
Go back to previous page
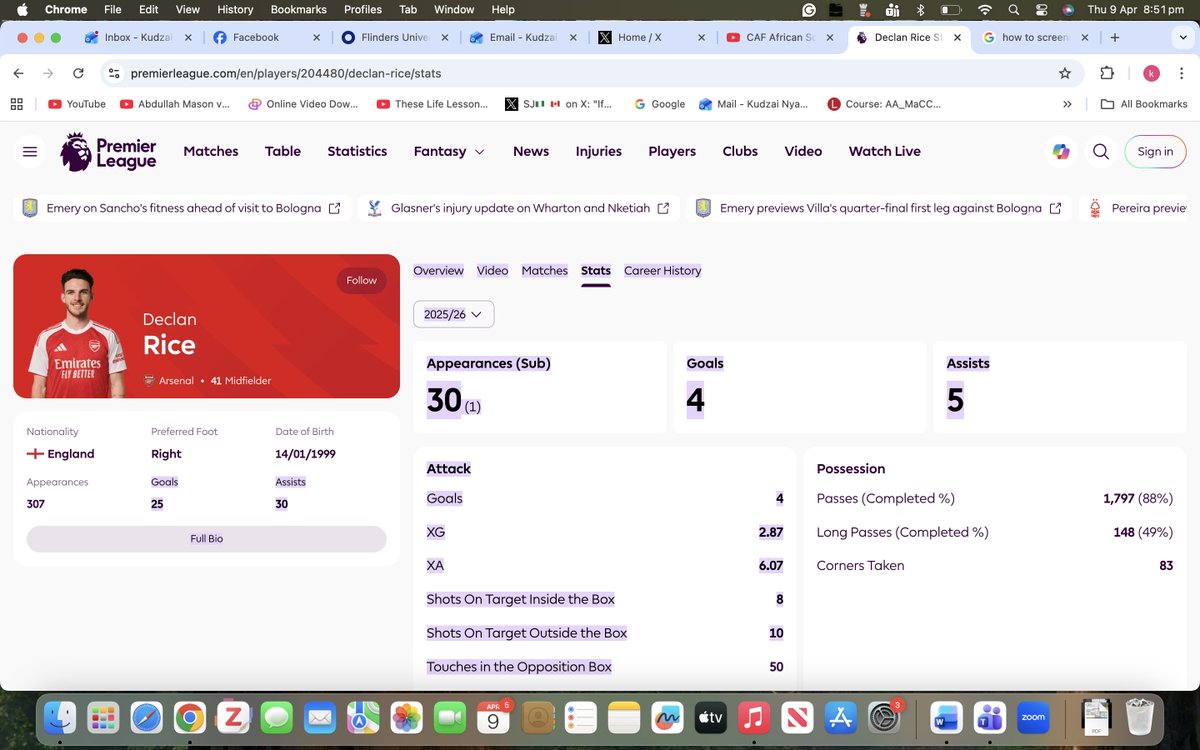click(18, 73)
